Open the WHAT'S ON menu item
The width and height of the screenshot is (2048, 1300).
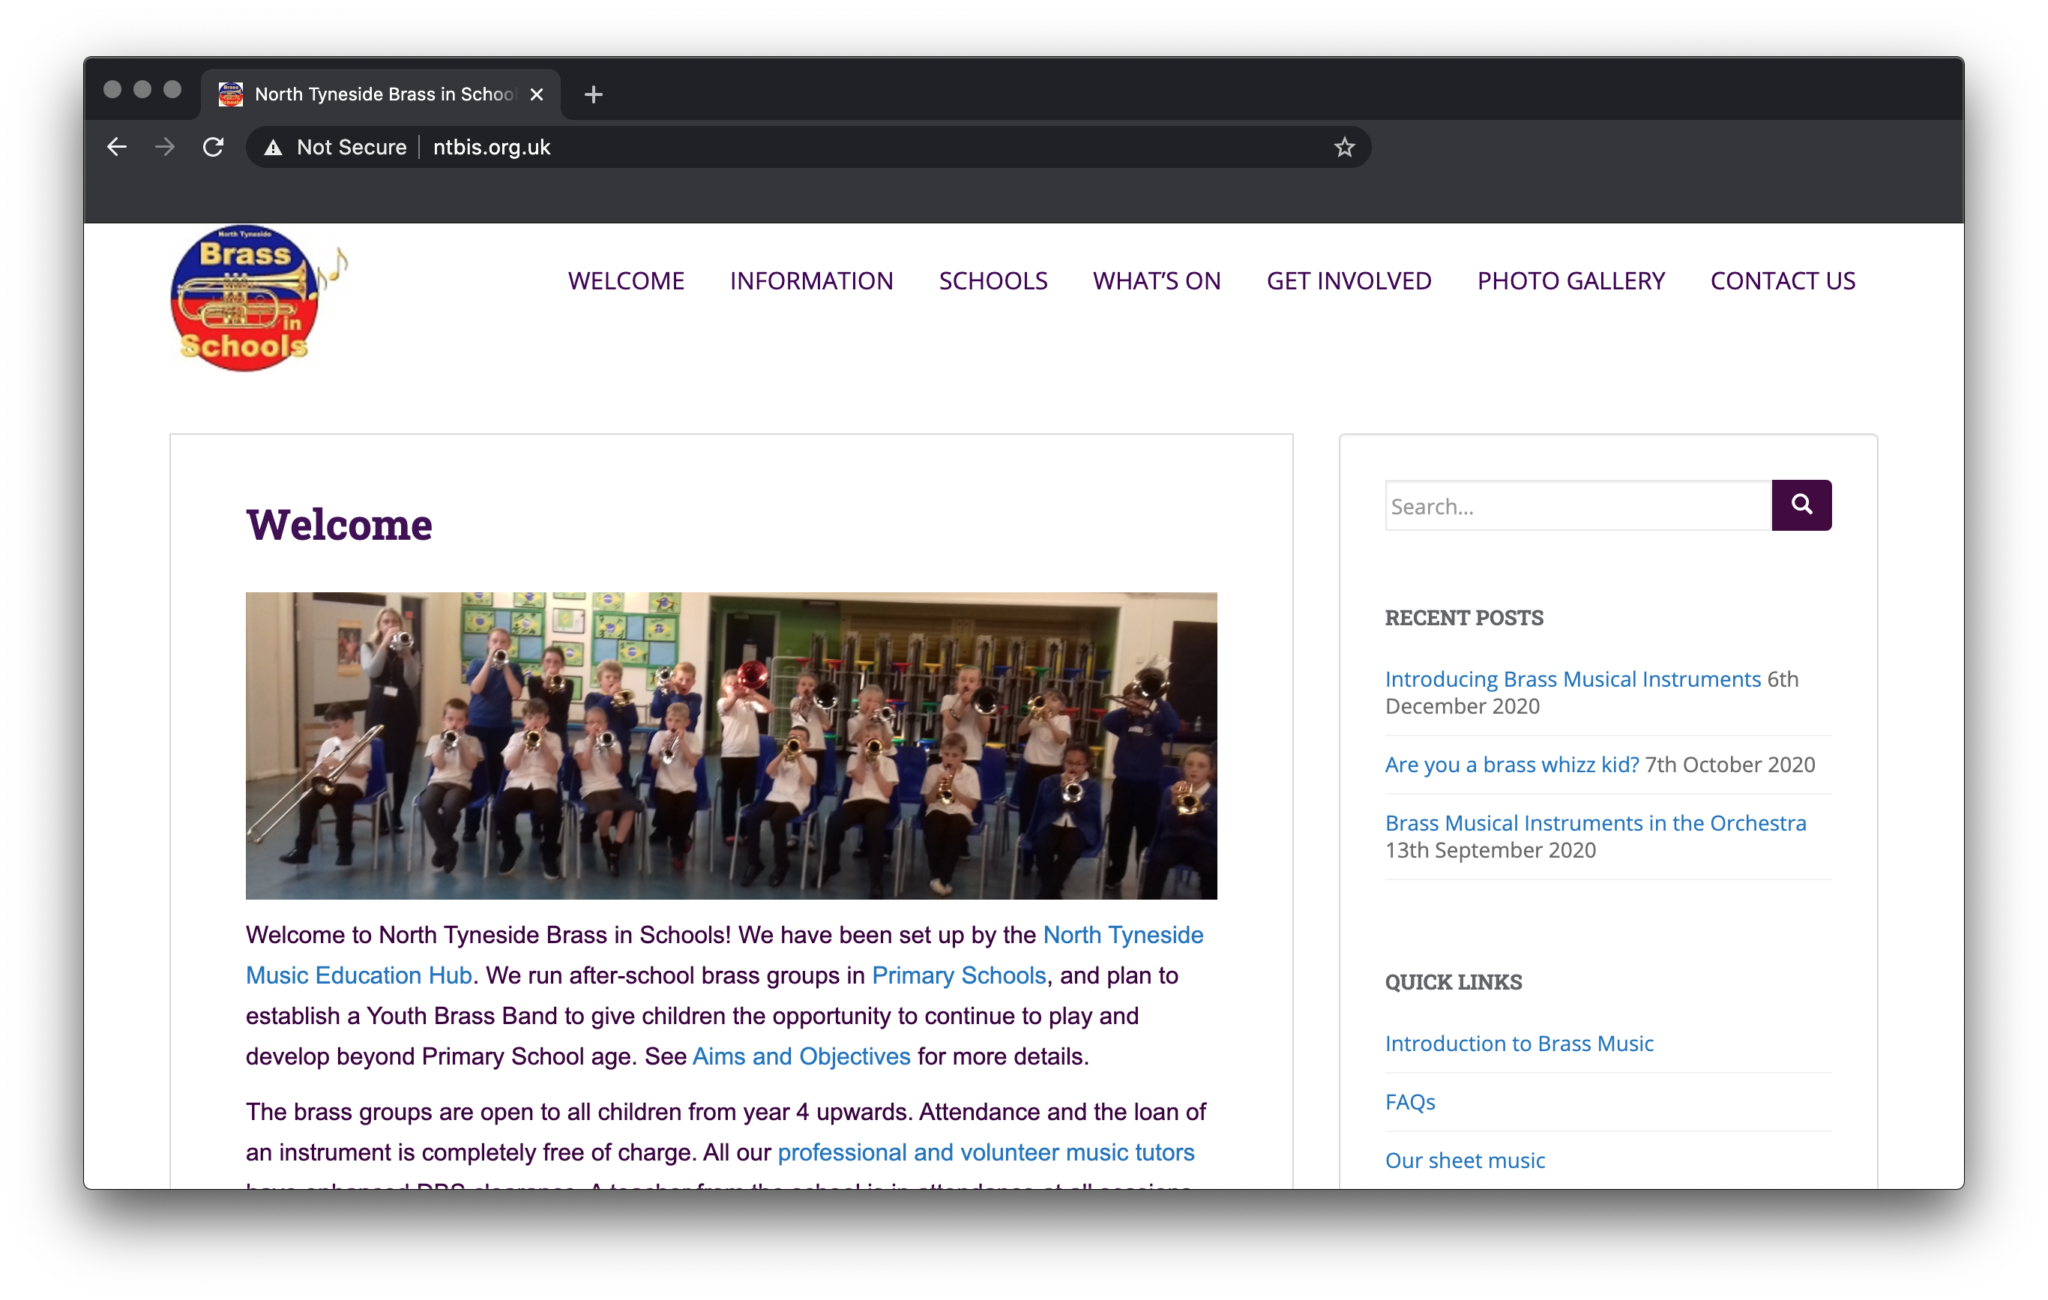tap(1157, 281)
